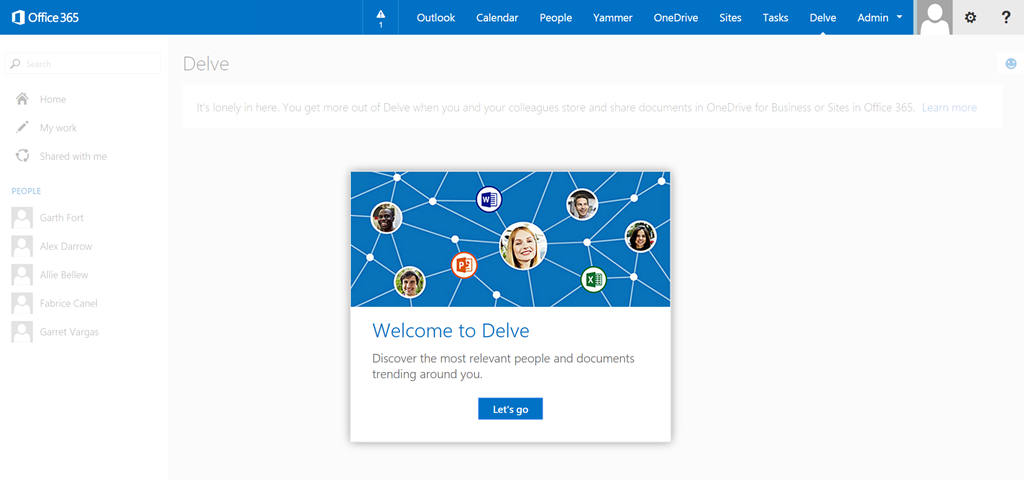
Task: Click the Let's go button
Action: click(510, 409)
